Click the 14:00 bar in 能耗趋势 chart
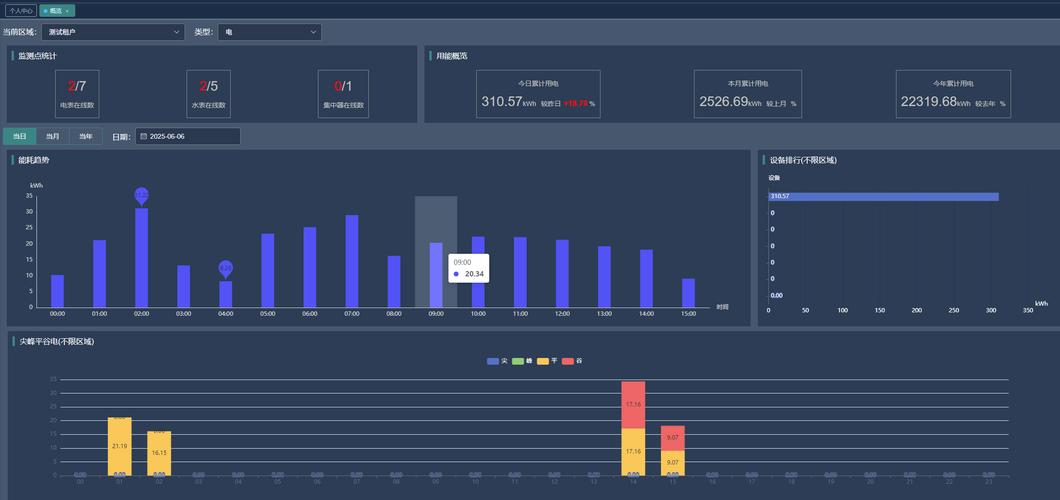 pyautogui.click(x=646, y=278)
